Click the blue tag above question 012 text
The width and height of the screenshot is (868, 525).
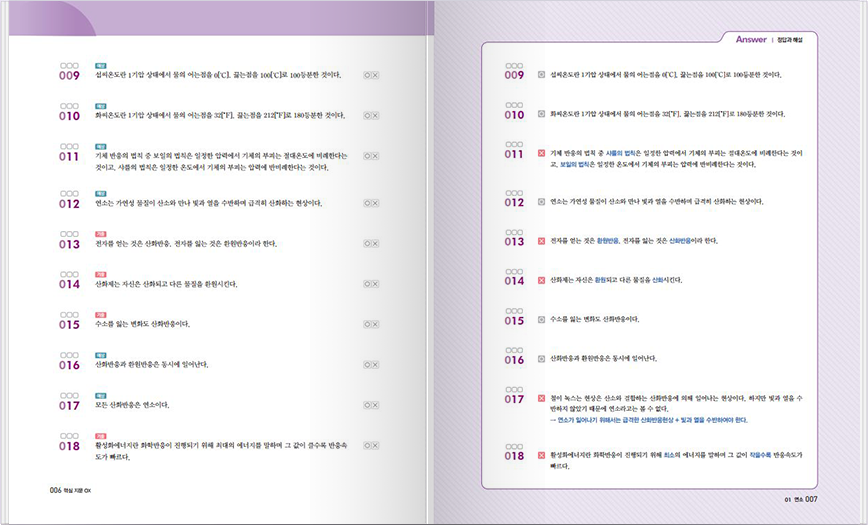[101, 193]
